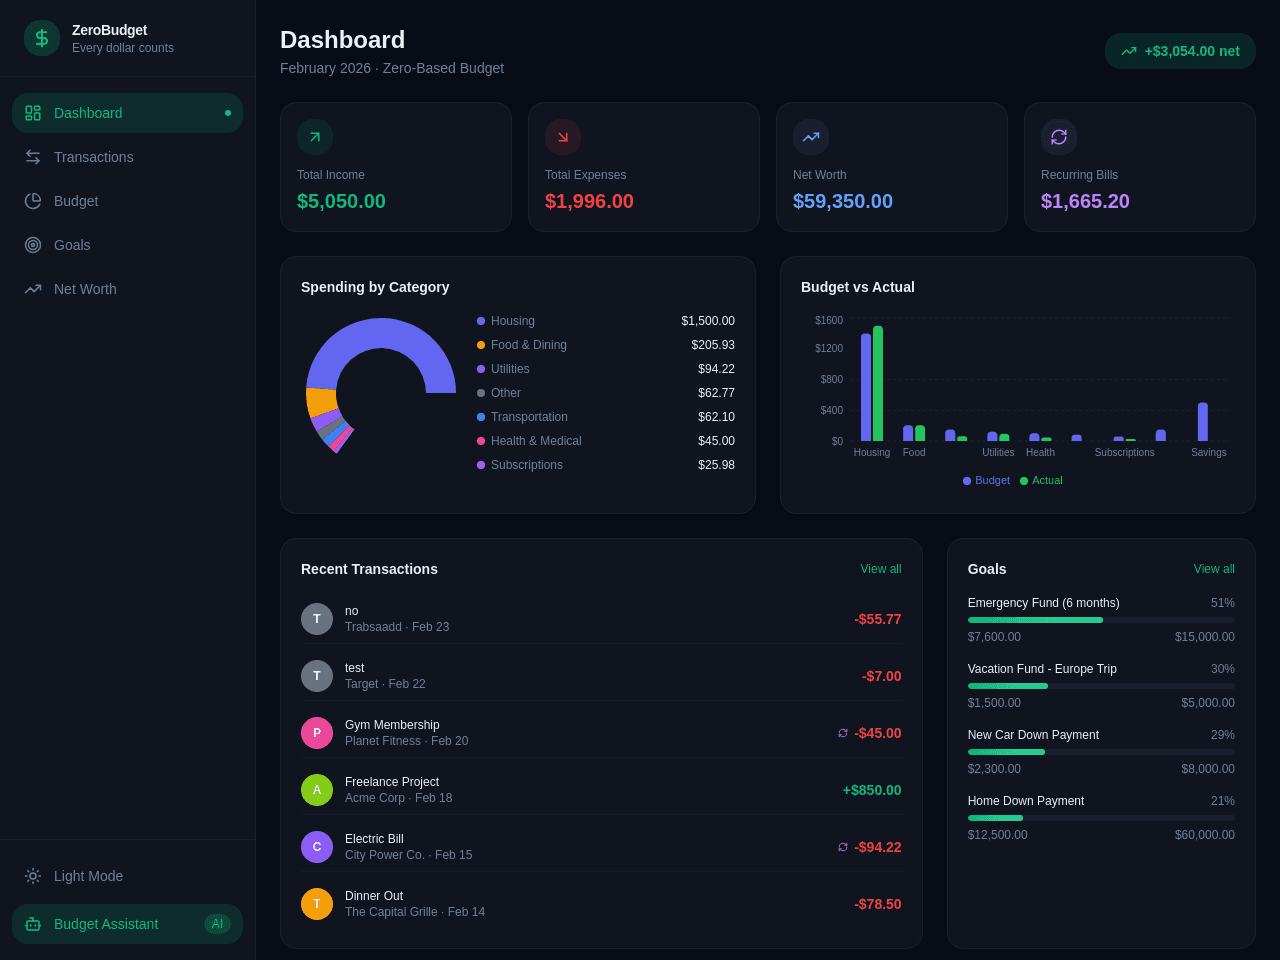Click the +$3,054.00 net badge
The image size is (1280, 960).
click(1180, 51)
